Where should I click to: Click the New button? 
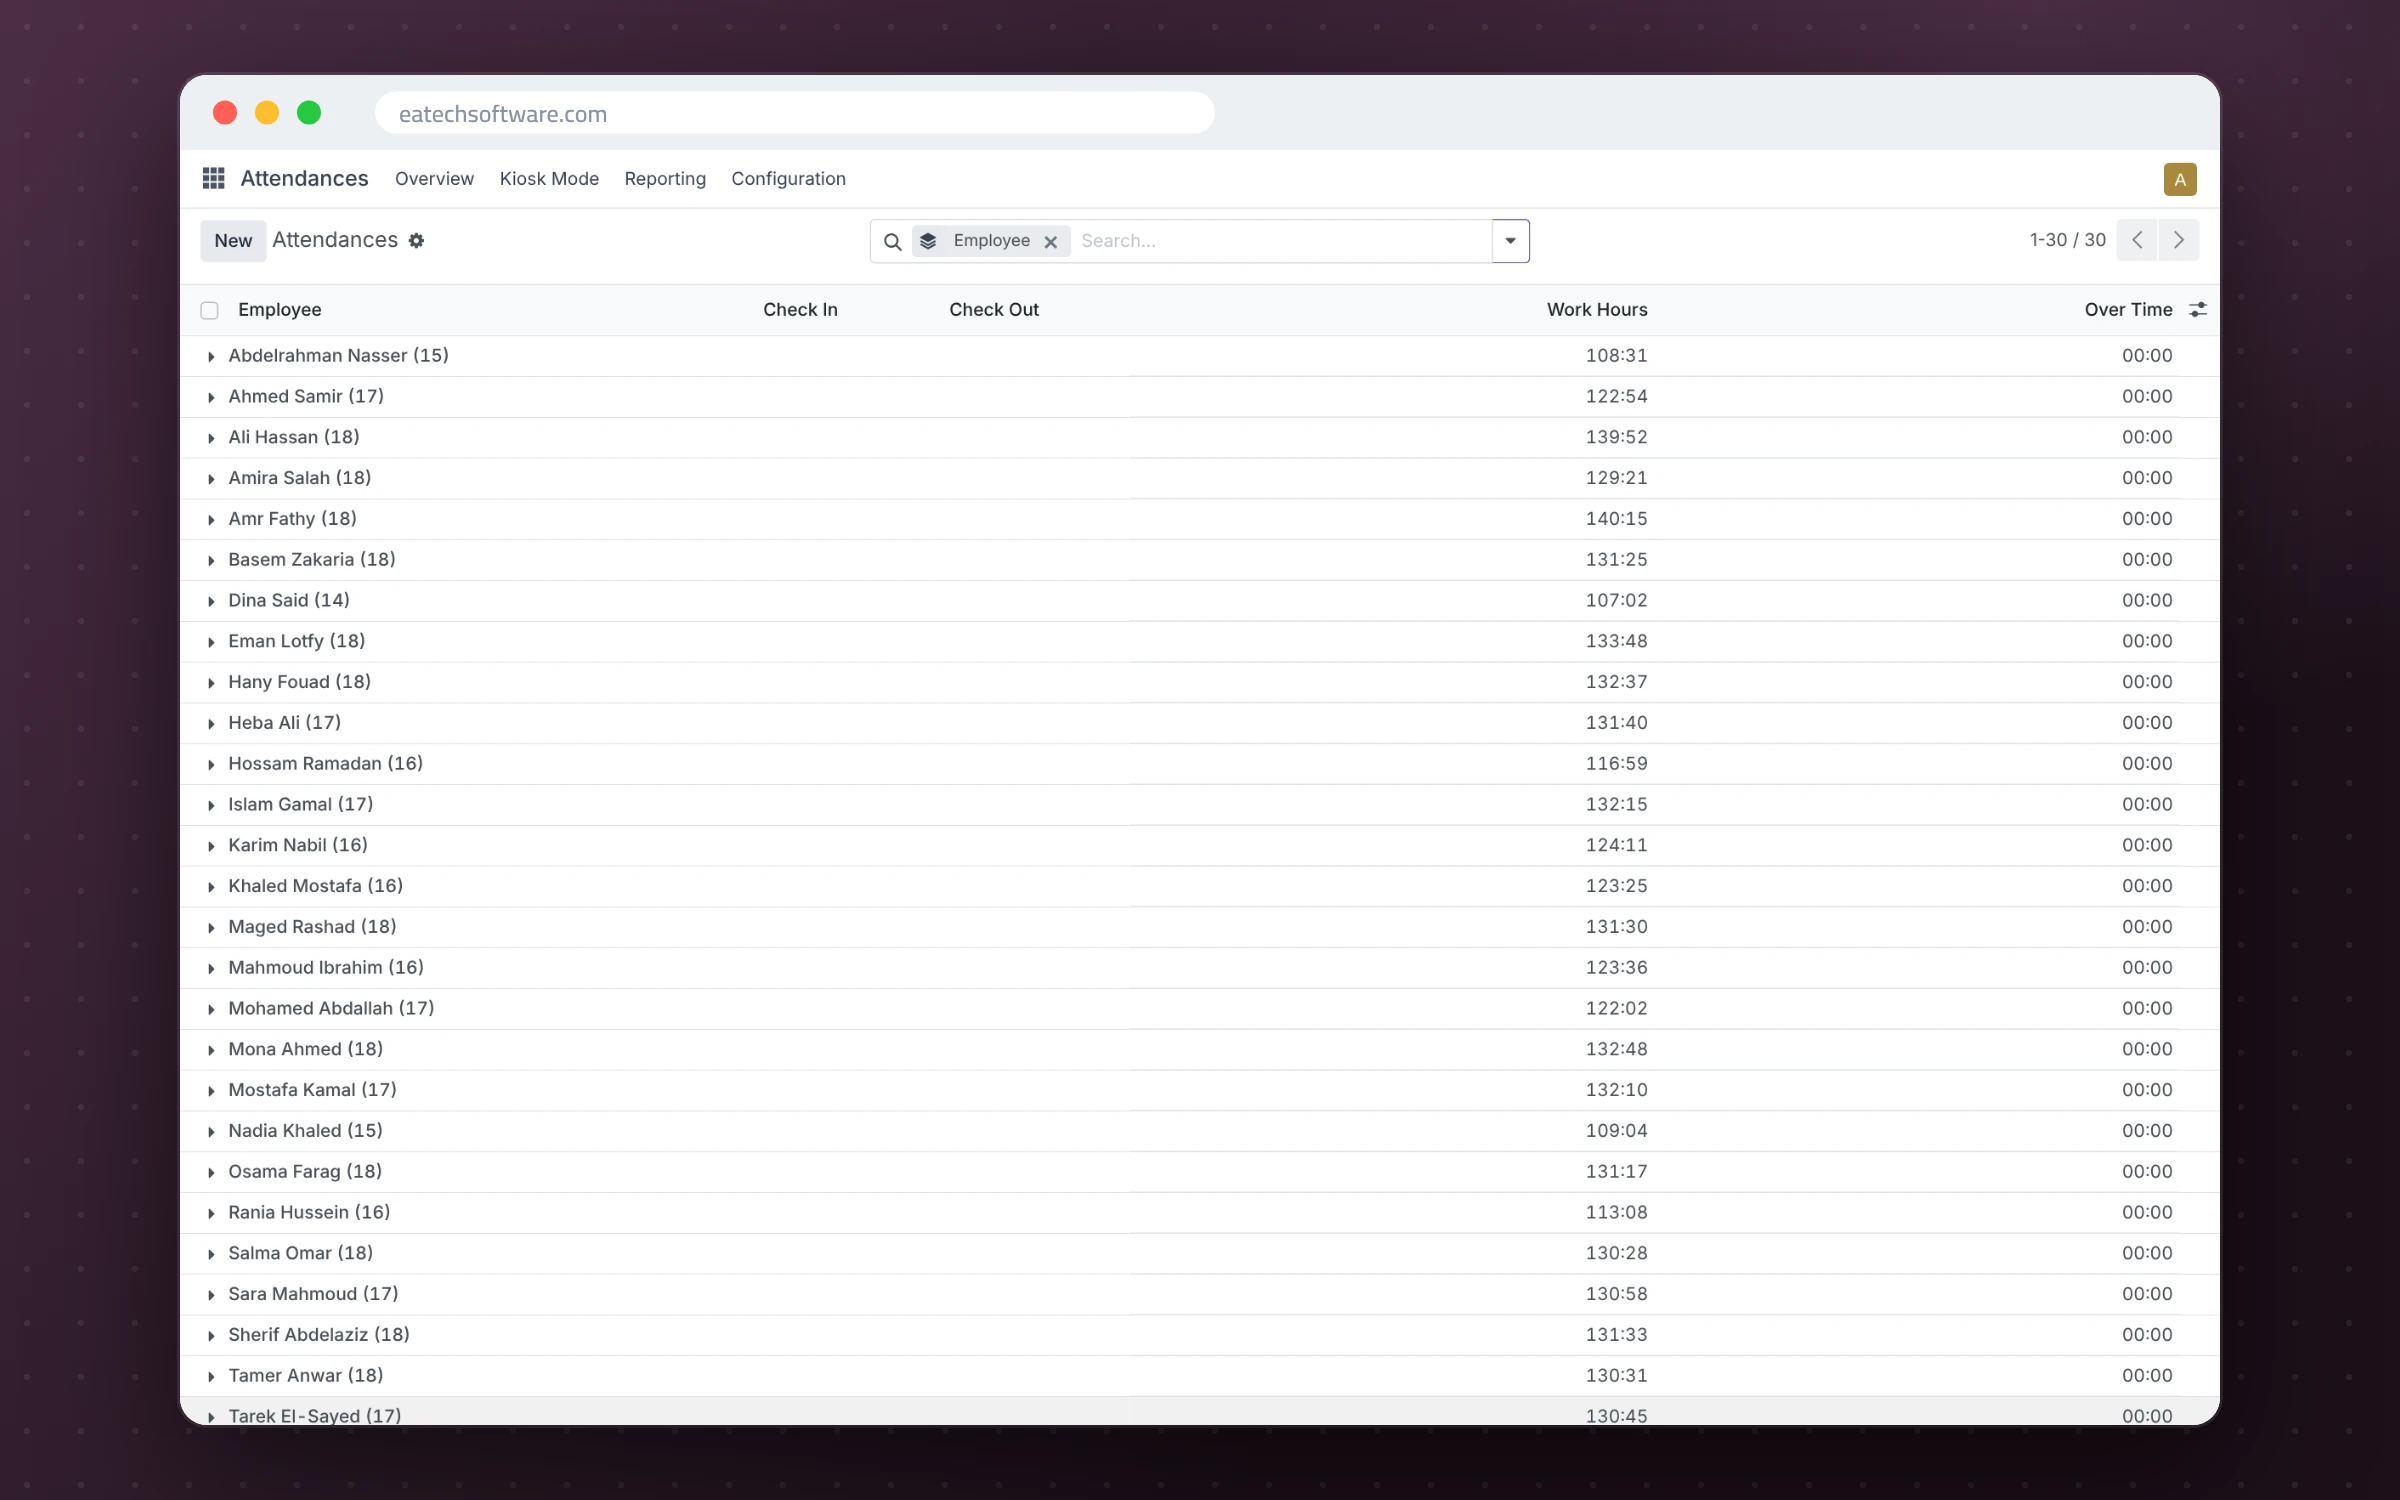[233, 241]
